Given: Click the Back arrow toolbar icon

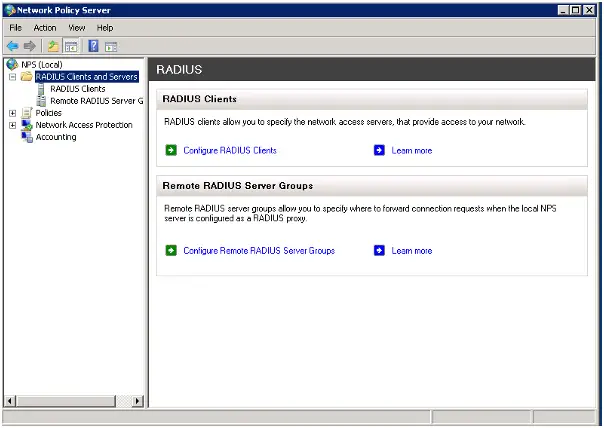Looking at the screenshot, I should point(13,46).
